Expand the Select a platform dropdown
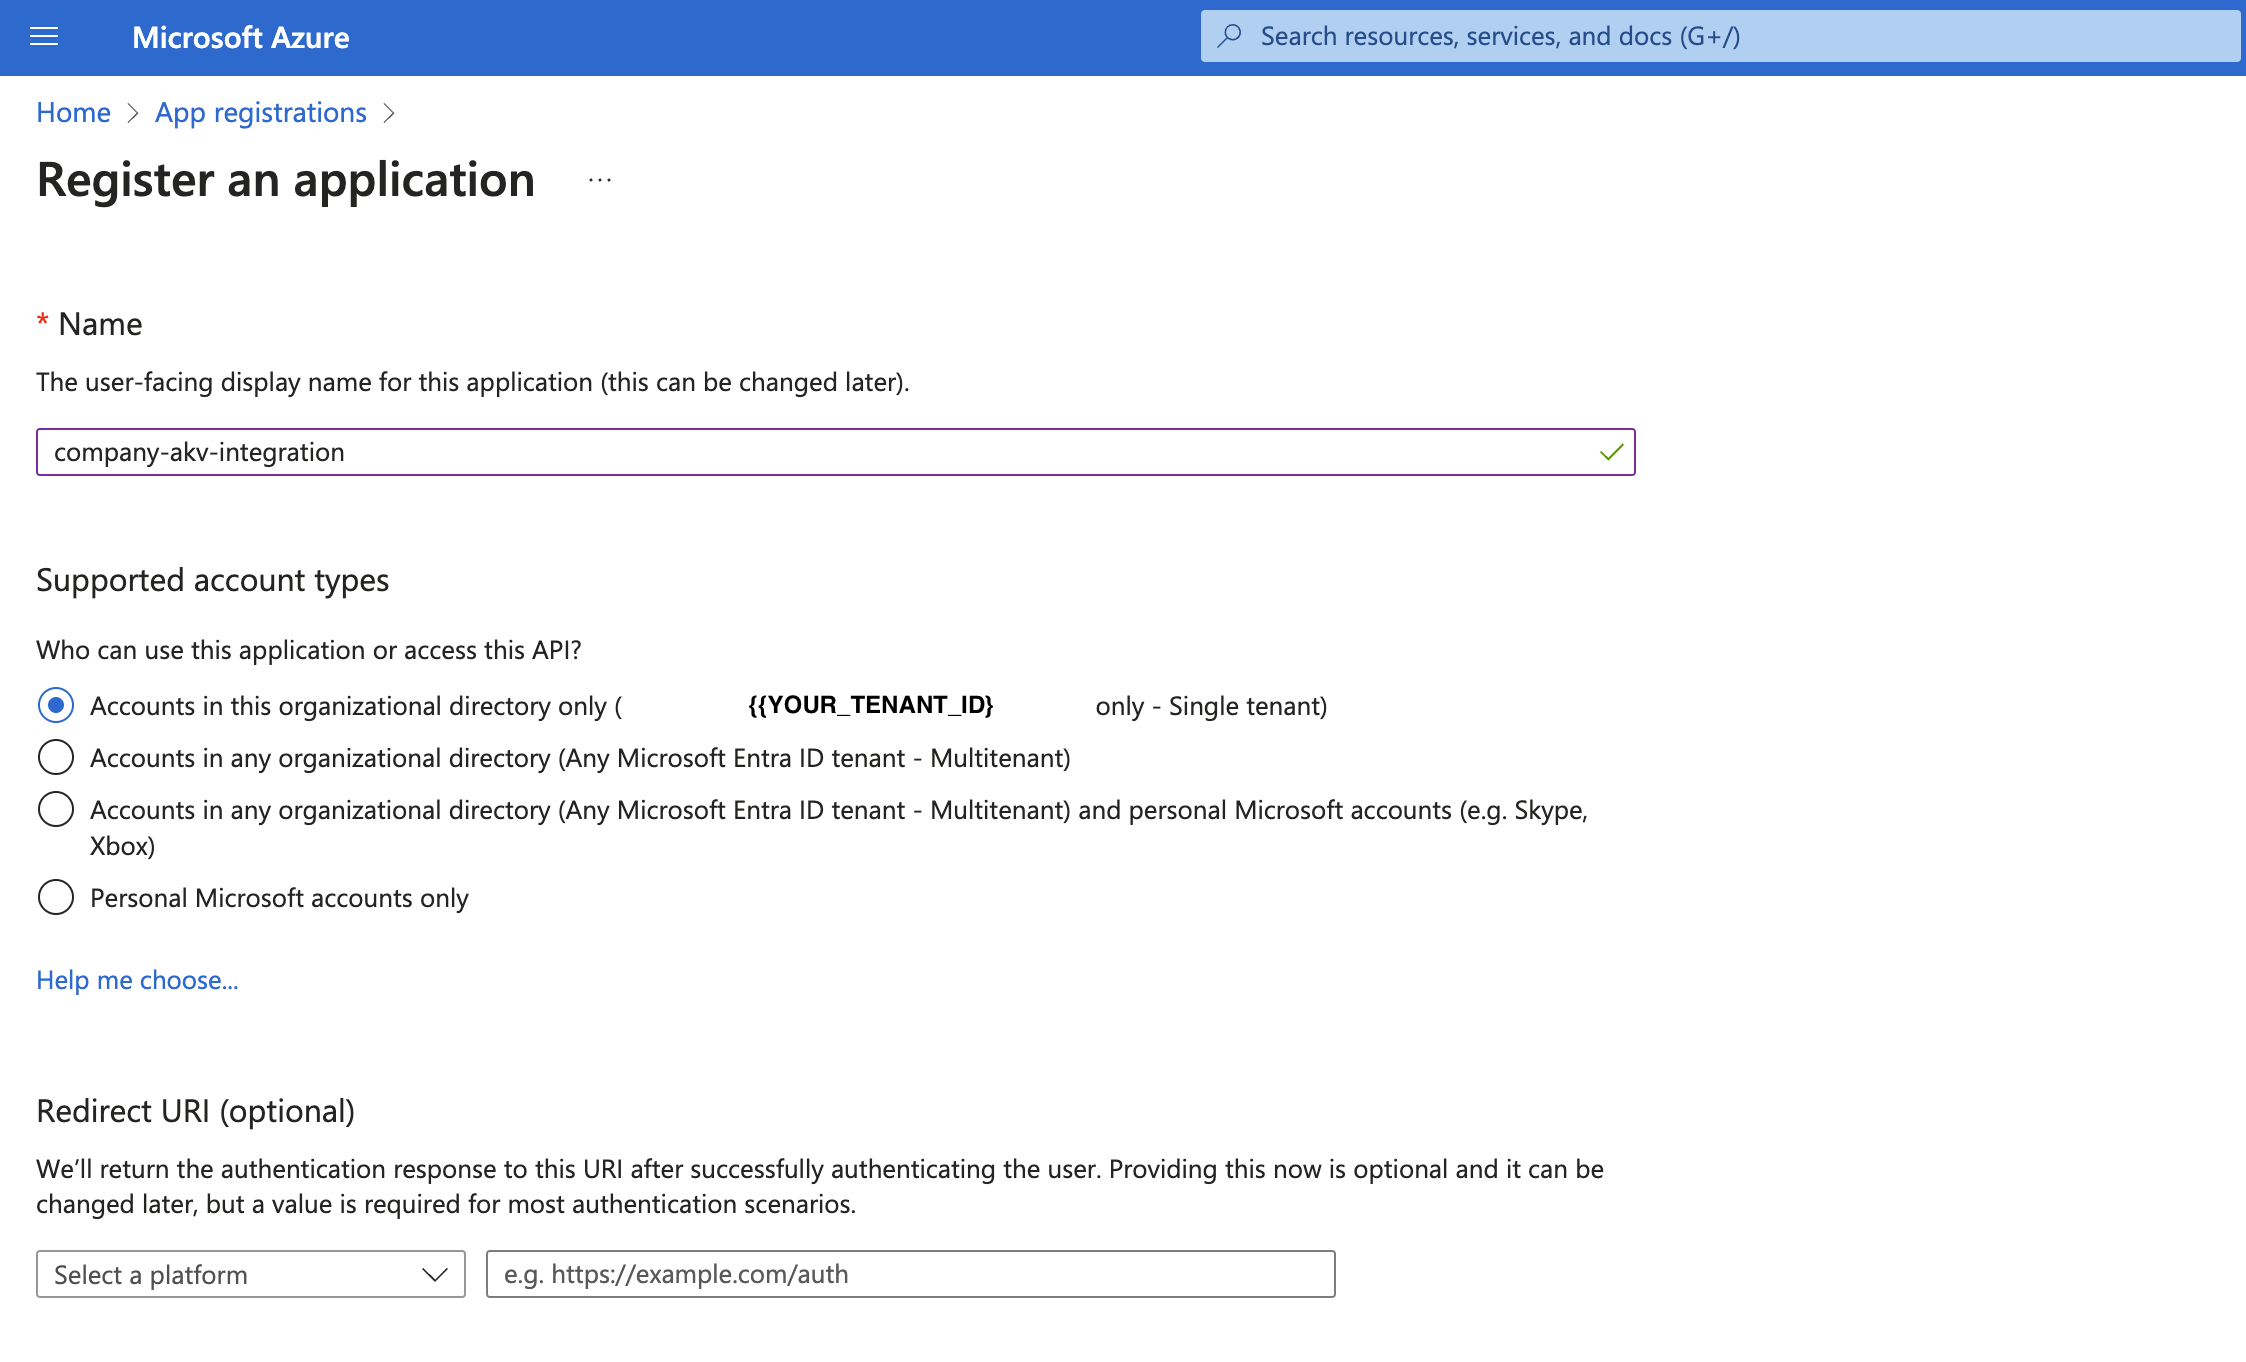Viewport: 2246px width, 1362px height. point(251,1274)
